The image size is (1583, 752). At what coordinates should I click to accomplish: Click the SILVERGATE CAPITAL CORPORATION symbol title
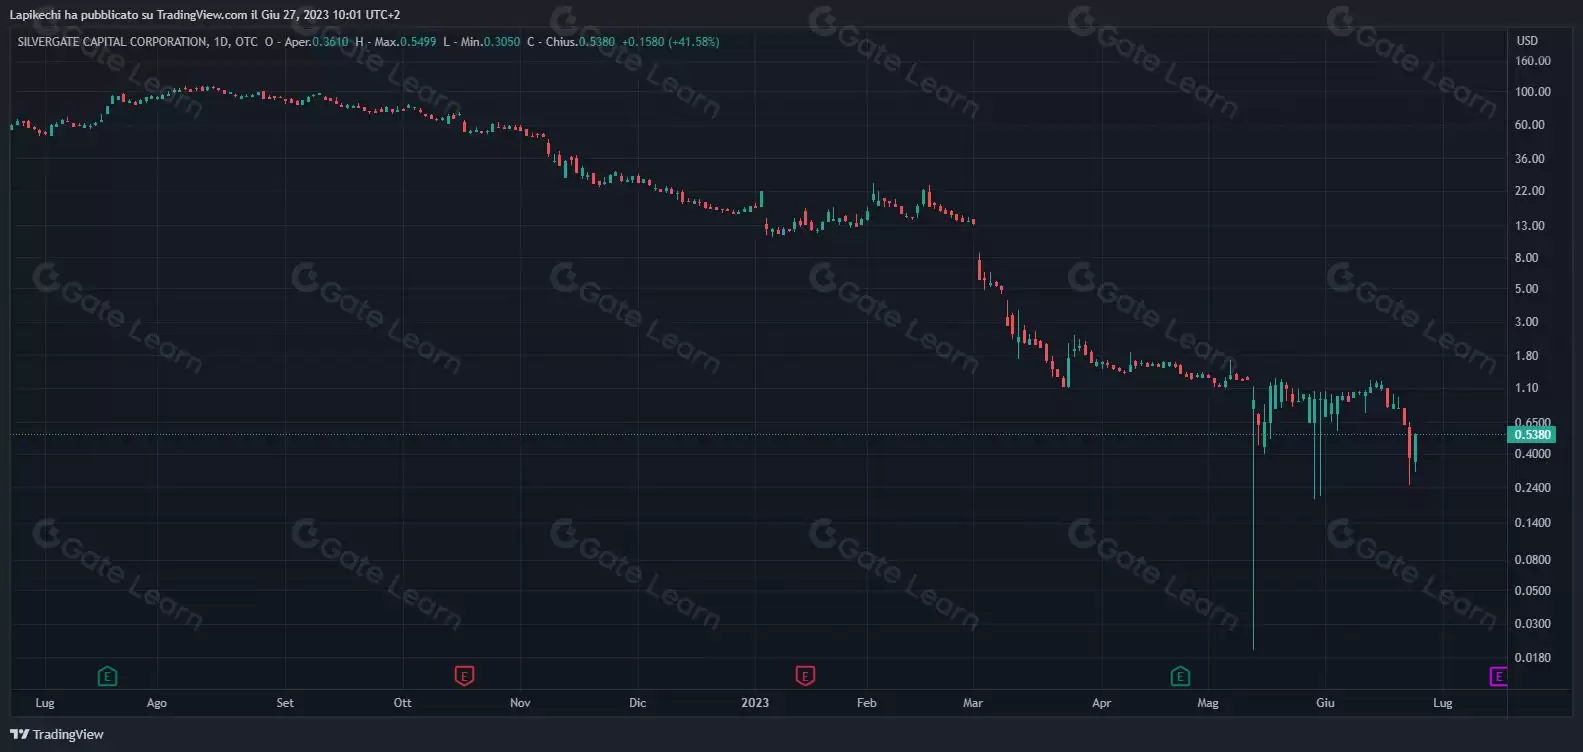point(112,42)
